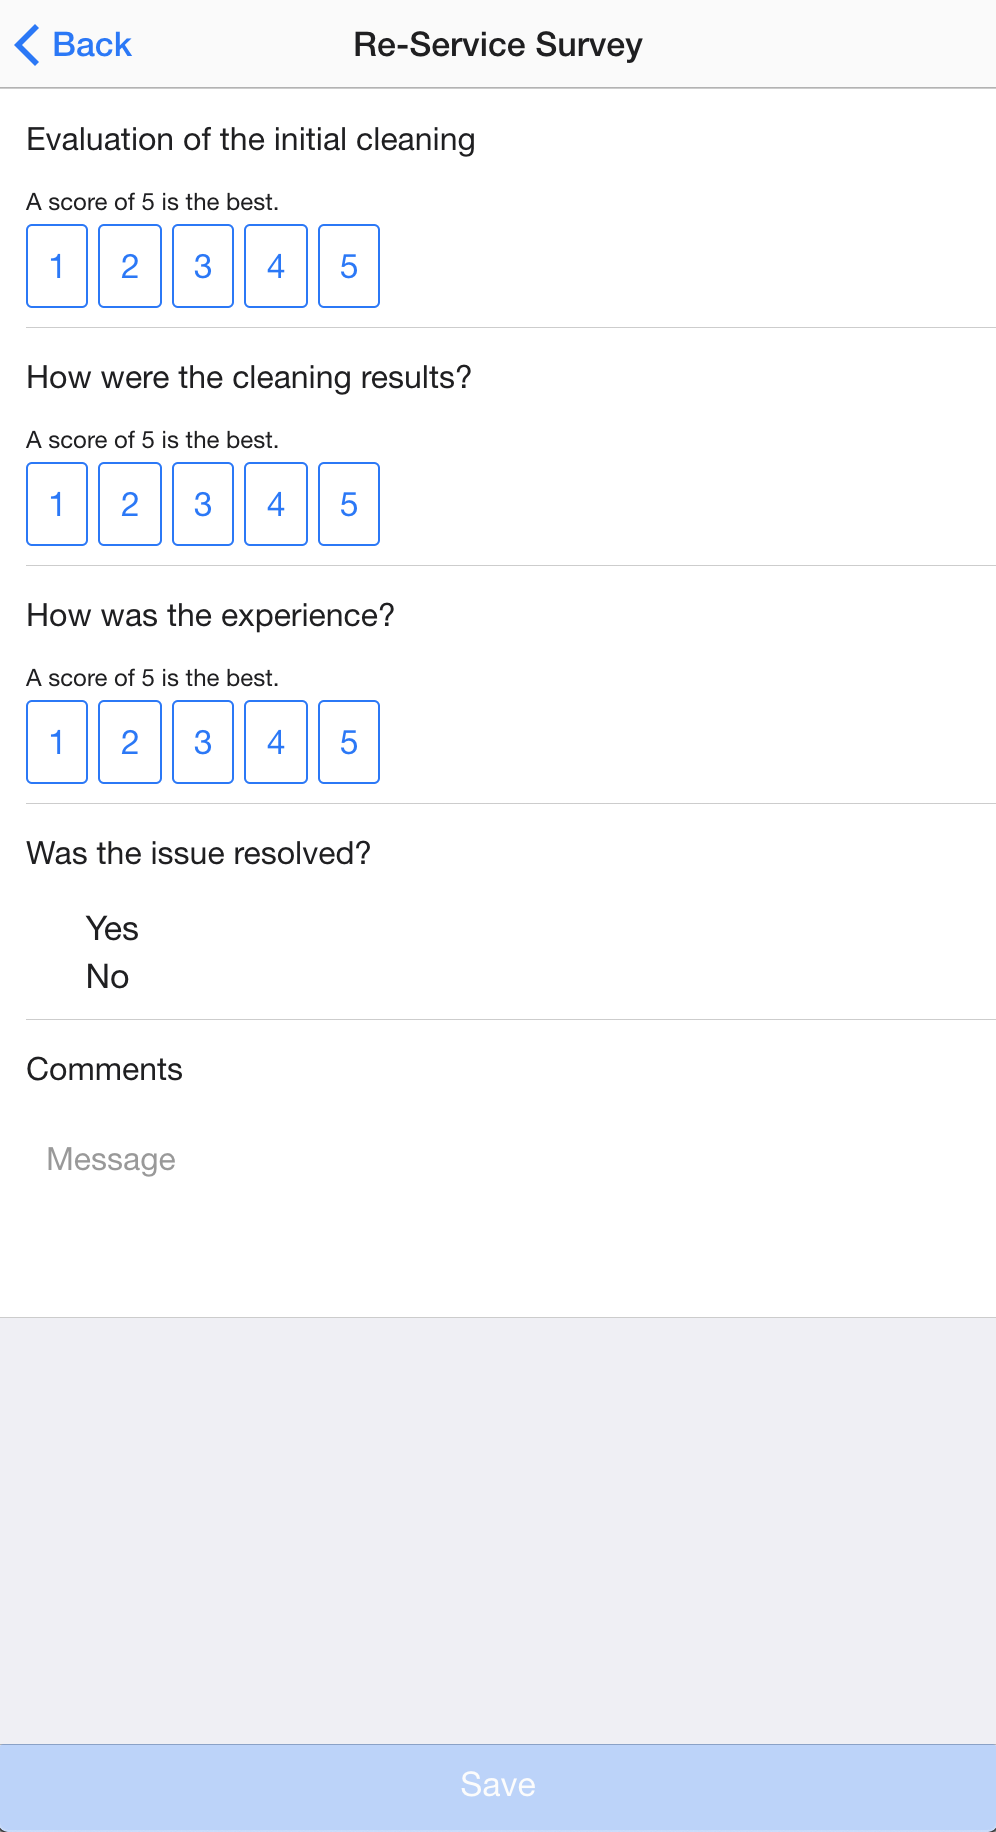The width and height of the screenshot is (996, 1832).
Task: Set cleaning results rating to 3
Action: 203,504
